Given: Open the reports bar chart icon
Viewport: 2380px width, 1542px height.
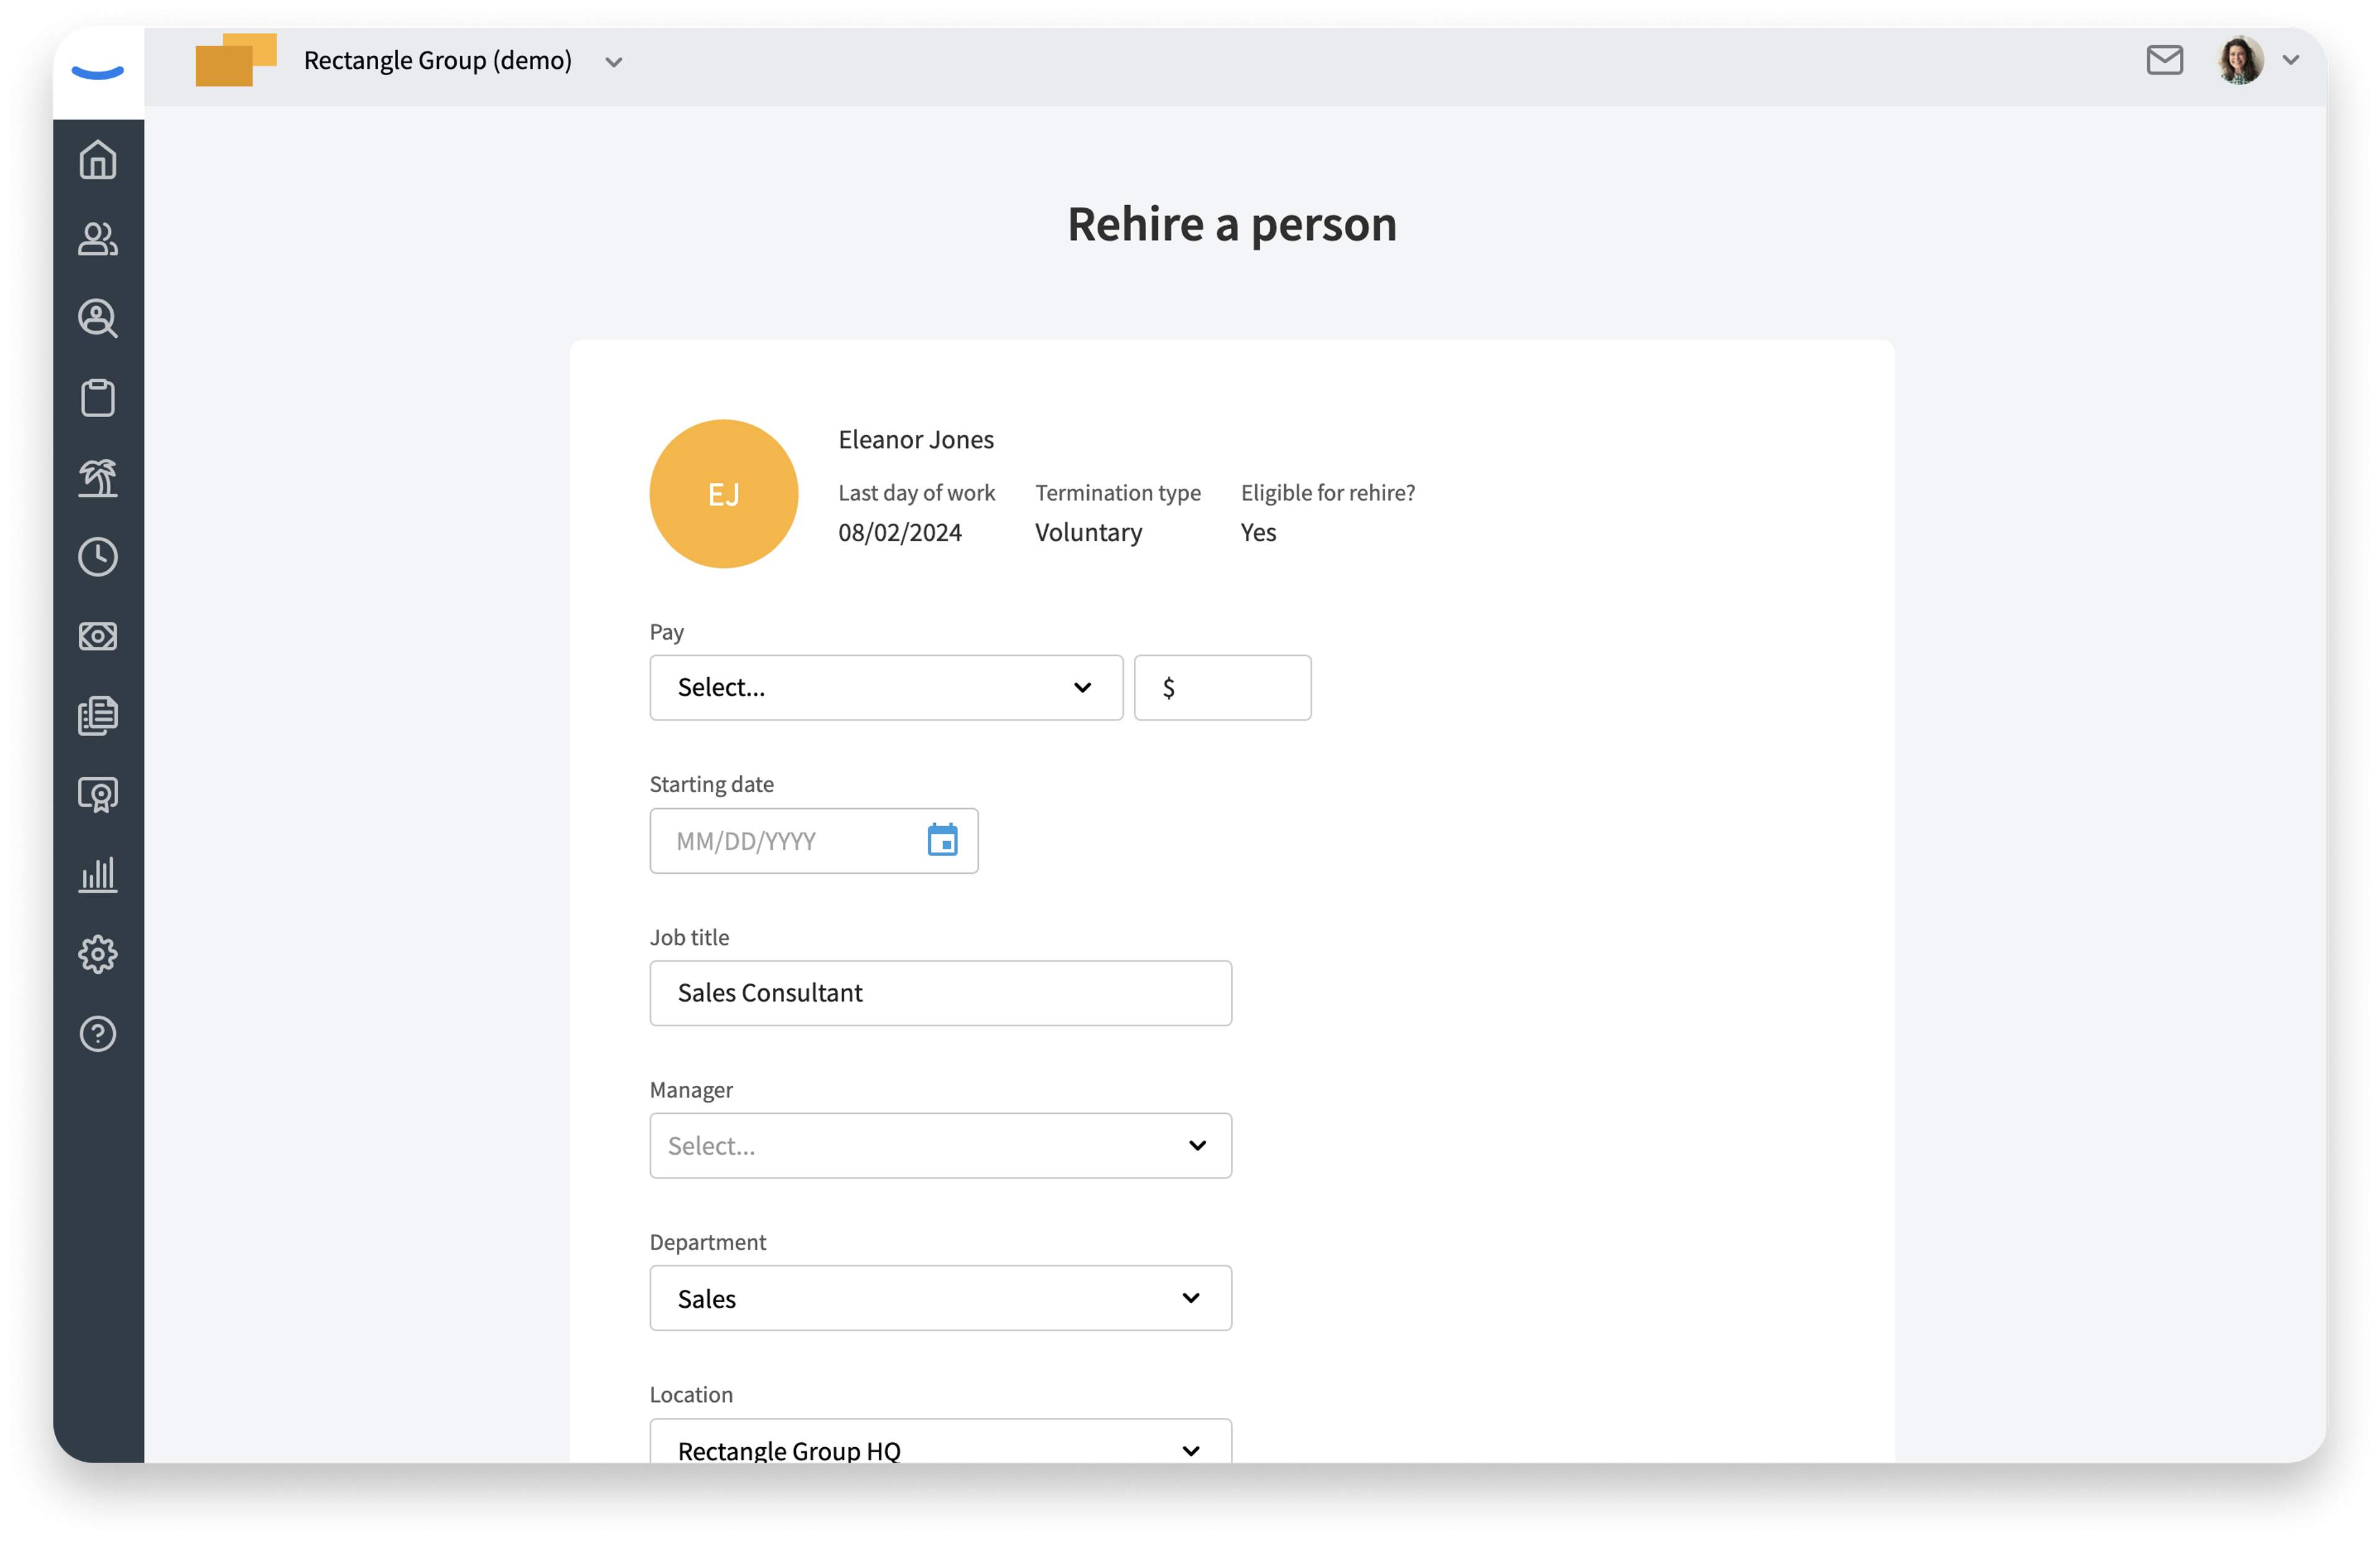Looking at the screenshot, I should pyautogui.click(x=98, y=874).
